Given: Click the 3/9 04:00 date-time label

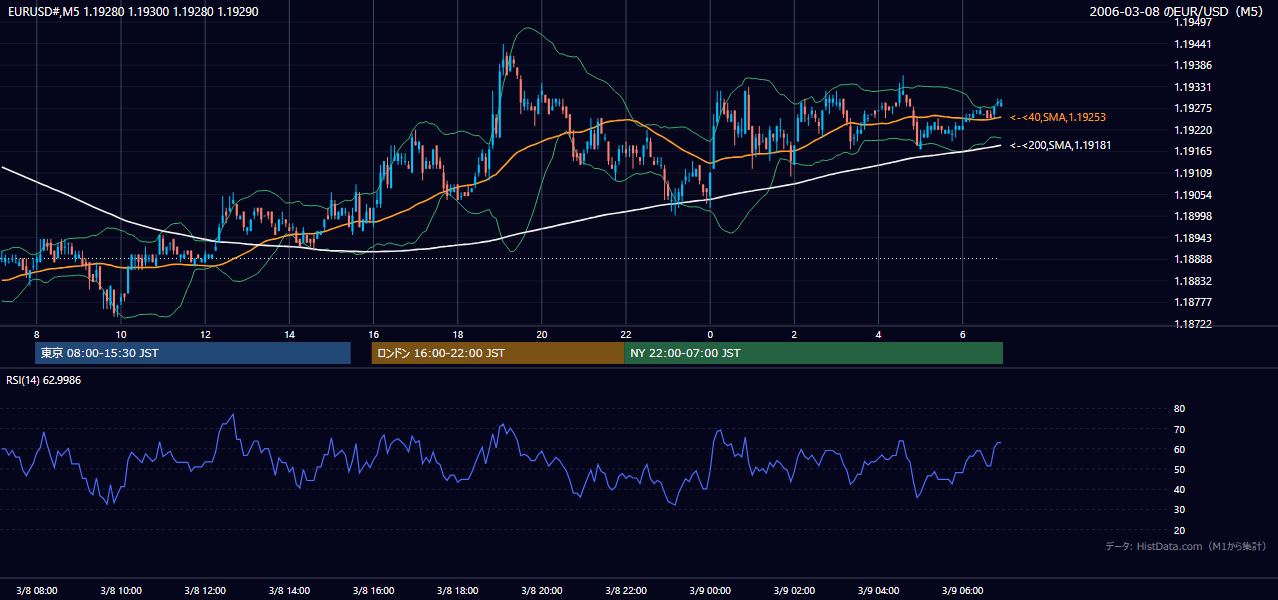Looking at the screenshot, I should point(878,590).
